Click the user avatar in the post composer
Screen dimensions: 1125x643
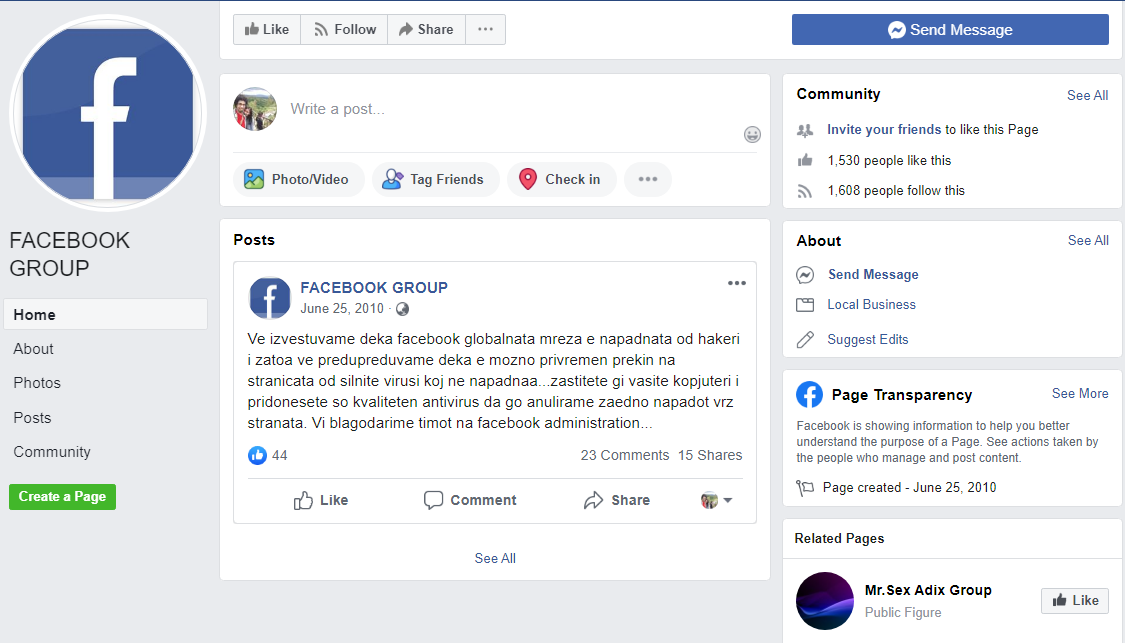(255, 109)
